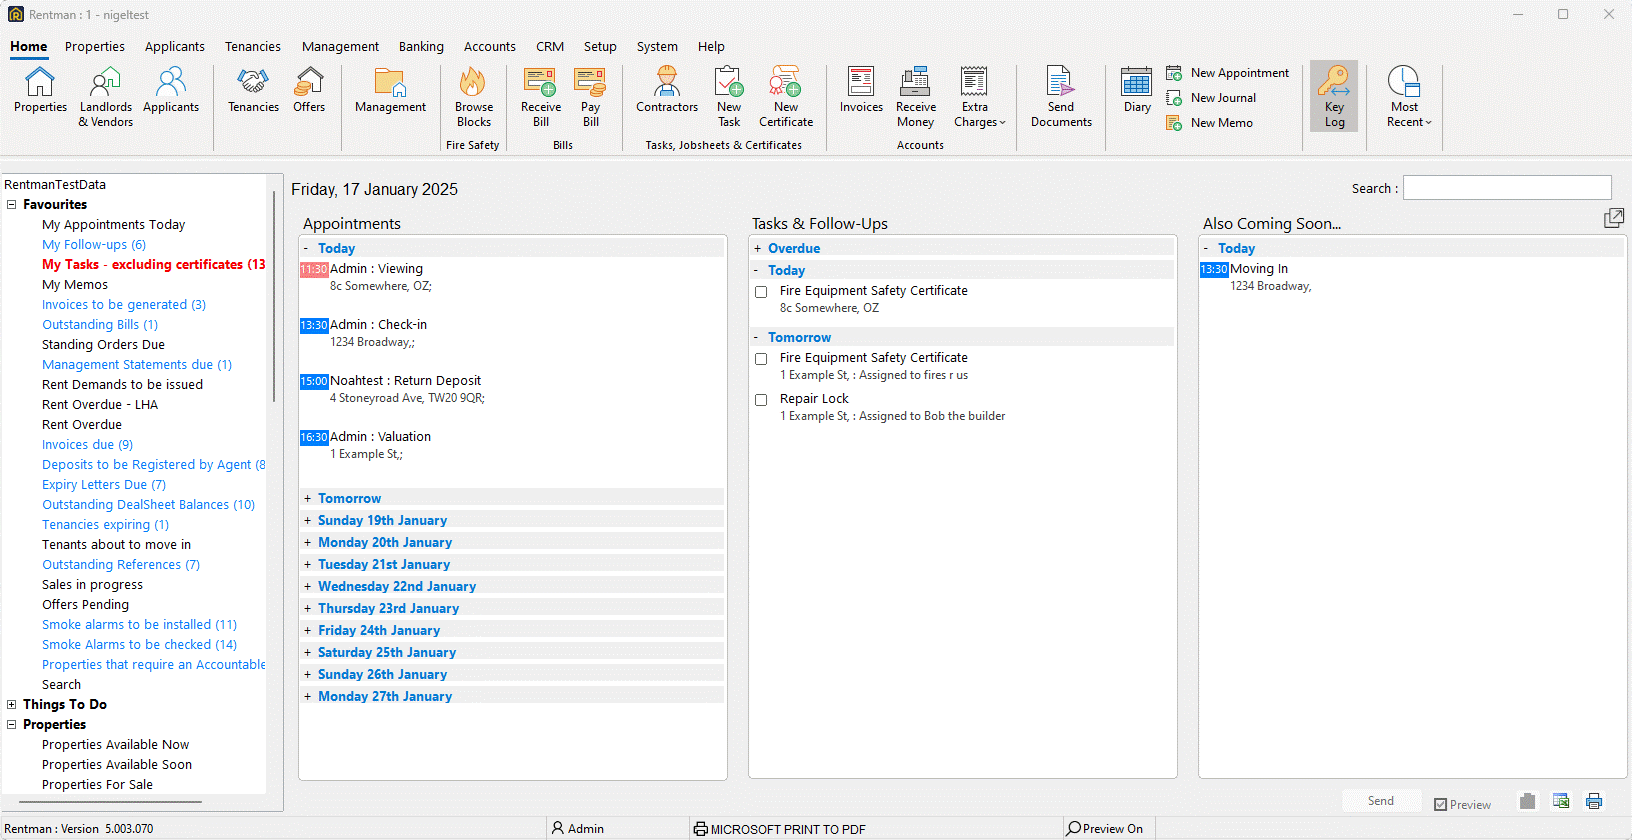Pop out the Also Coming Soon panel

[x=1613, y=218]
